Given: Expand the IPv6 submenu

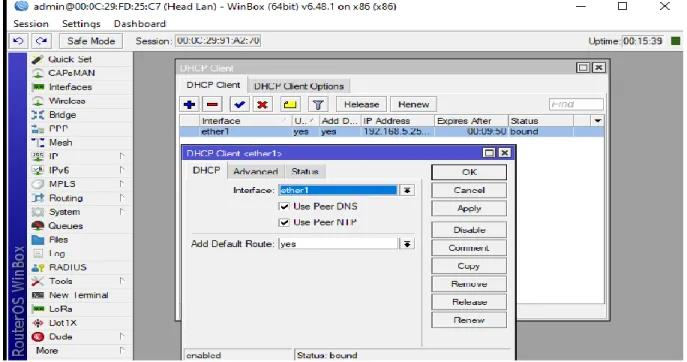Looking at the screenshot, I should click(x=122, y=170).
